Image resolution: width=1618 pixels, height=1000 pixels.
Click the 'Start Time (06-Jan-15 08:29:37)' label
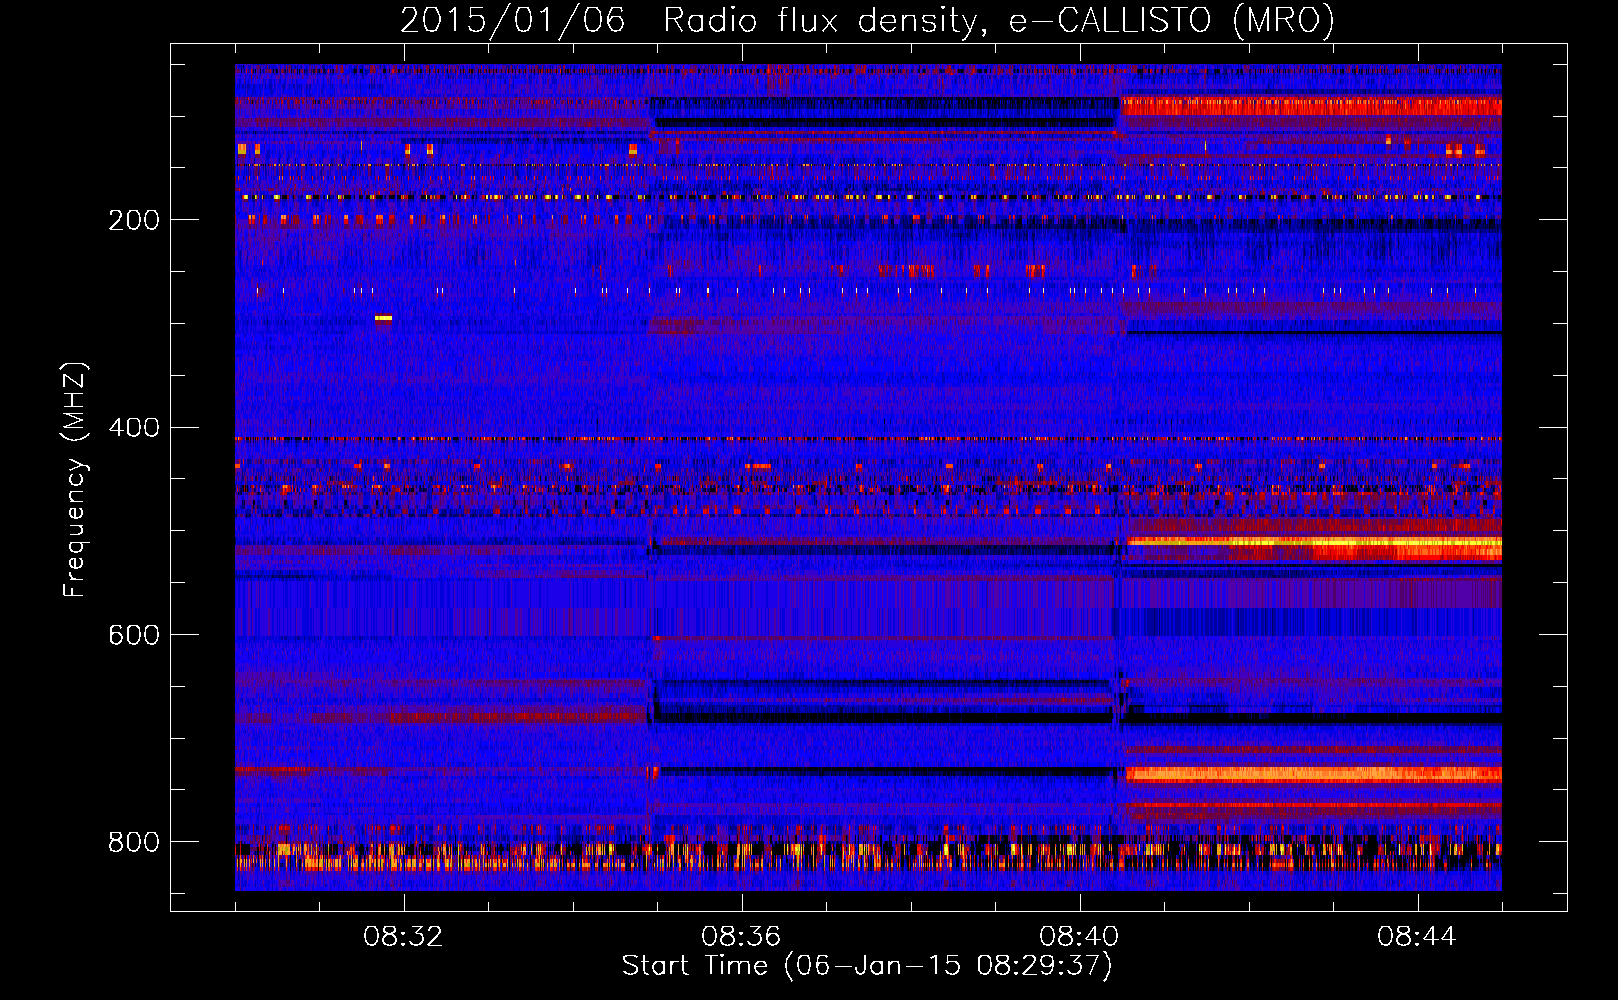point(867,966)
